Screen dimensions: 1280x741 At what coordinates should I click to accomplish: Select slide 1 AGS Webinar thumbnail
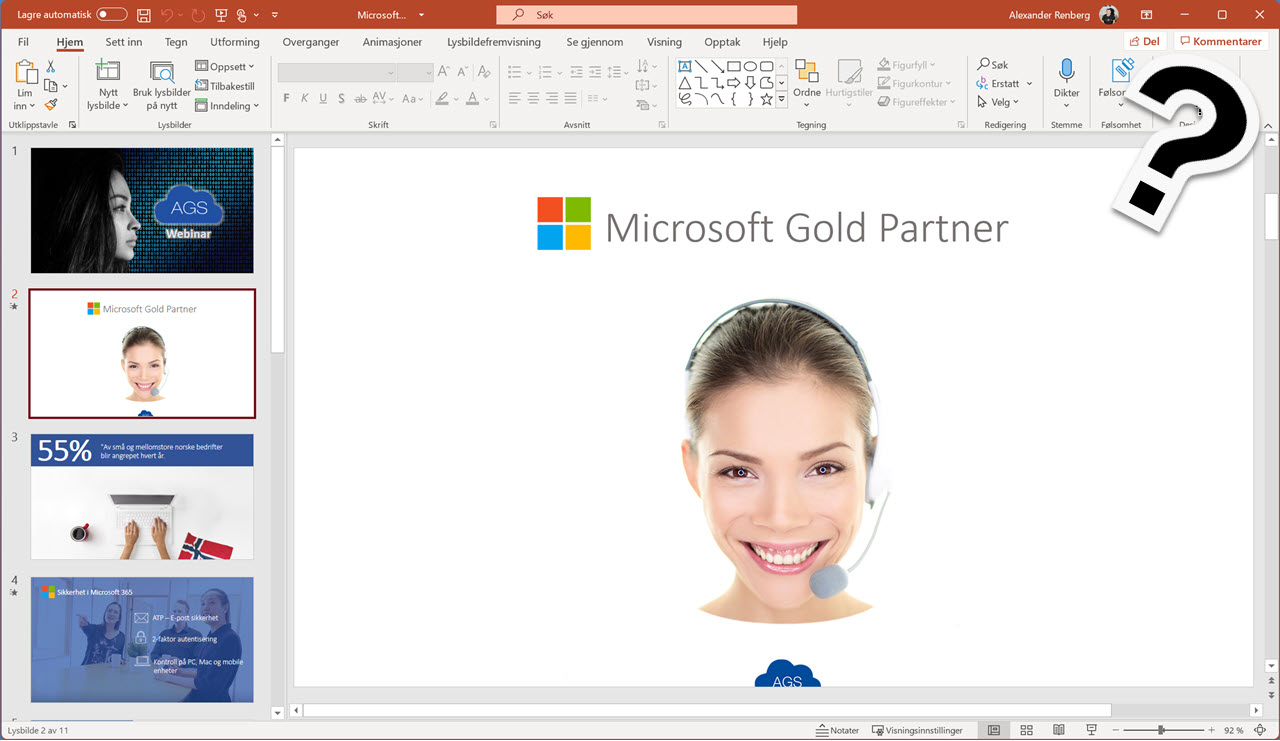coord(142,210)
